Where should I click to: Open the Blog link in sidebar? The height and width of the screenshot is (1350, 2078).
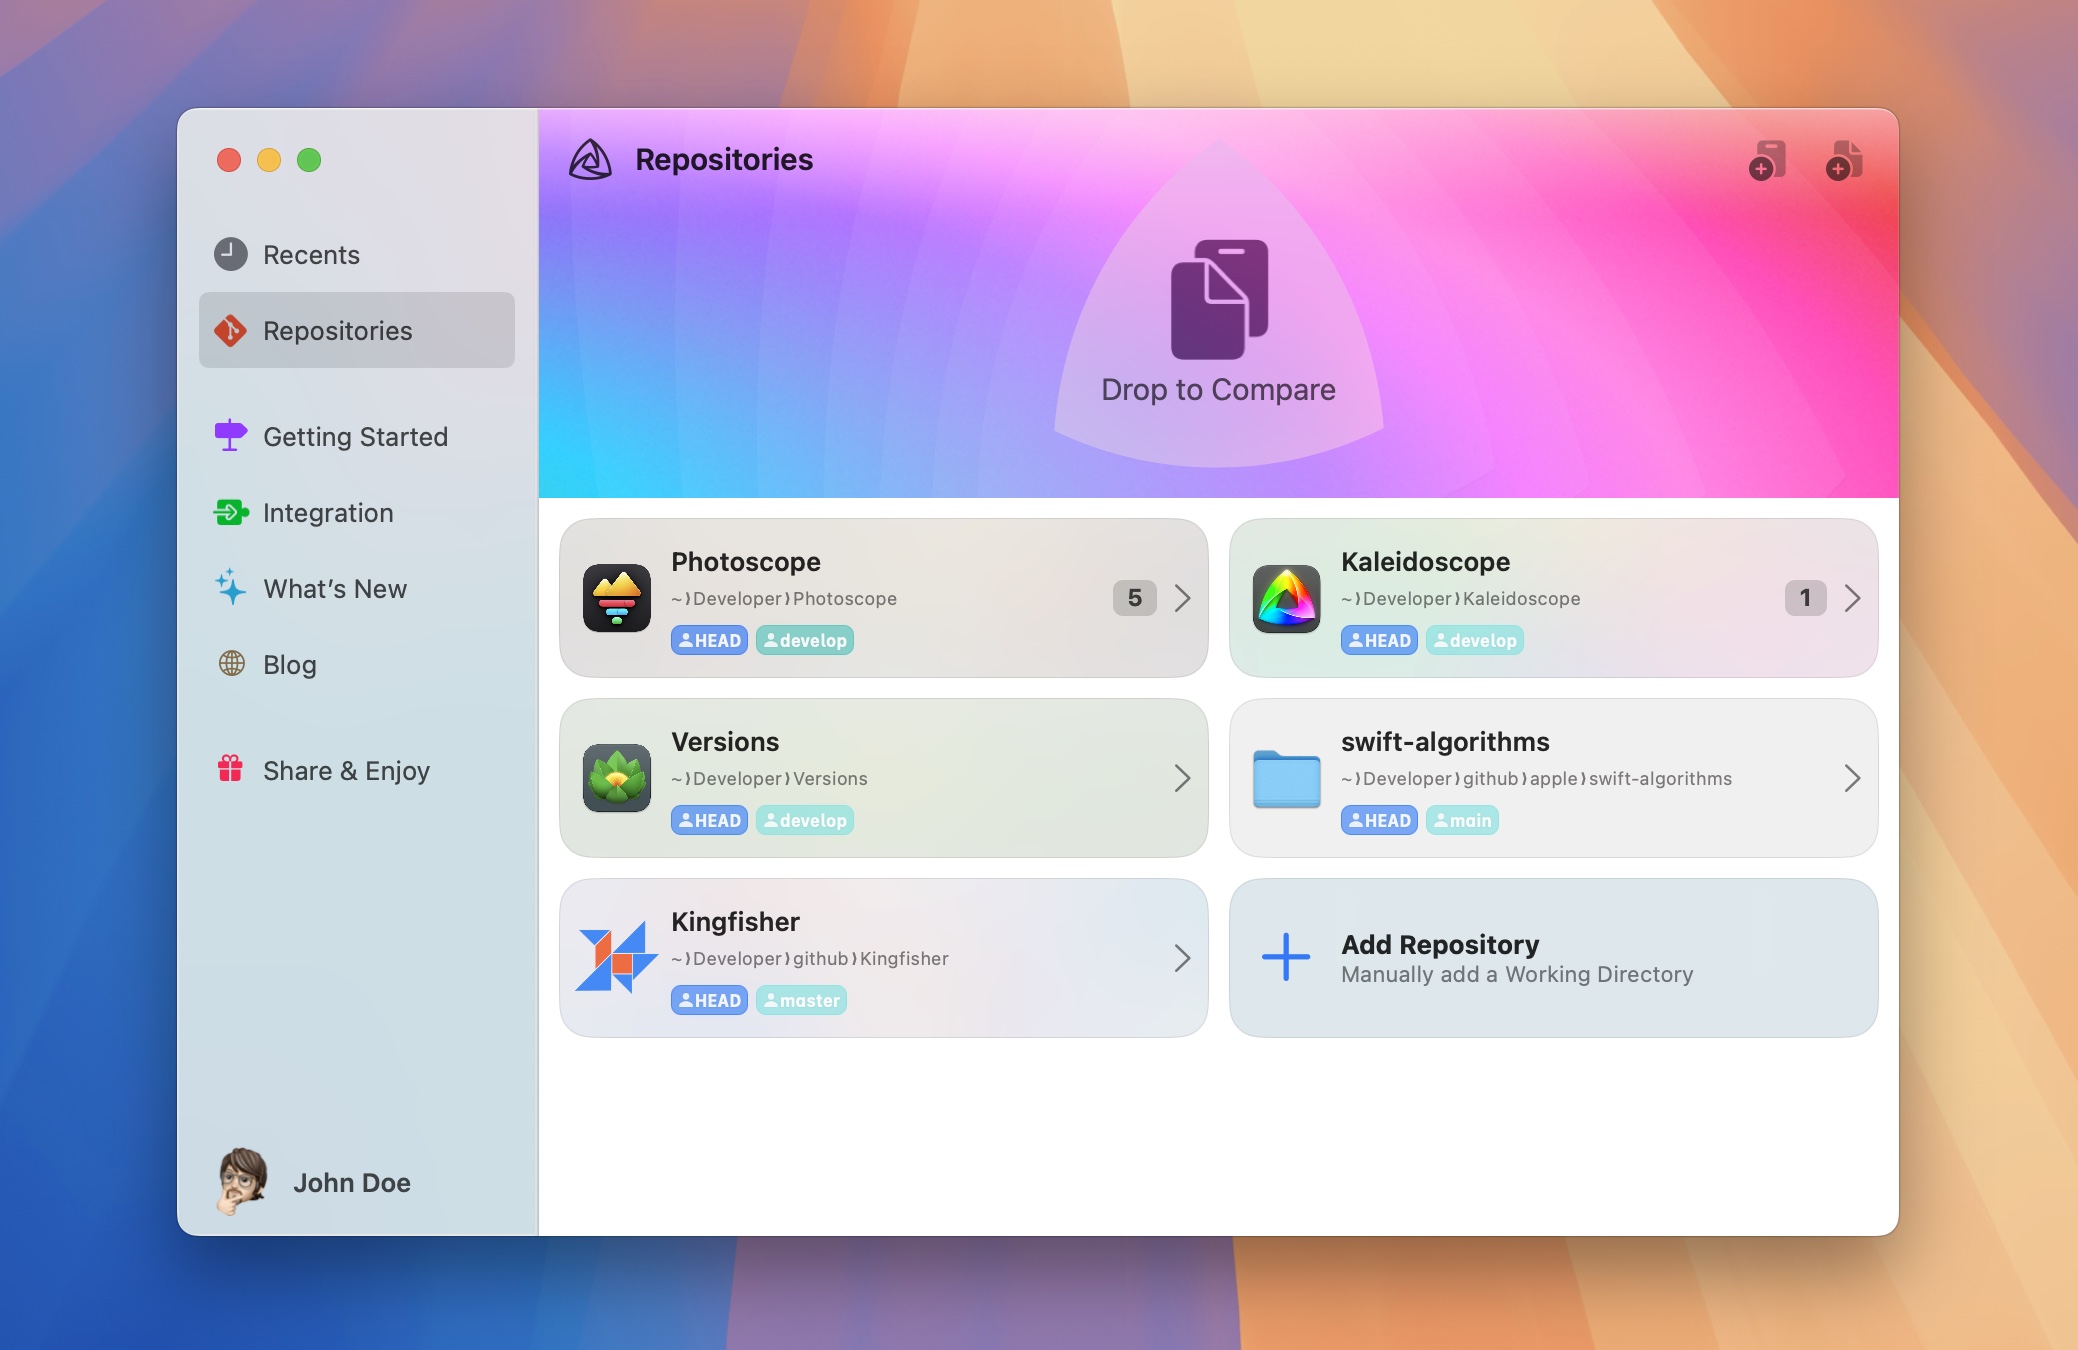[x=356, y=664]
